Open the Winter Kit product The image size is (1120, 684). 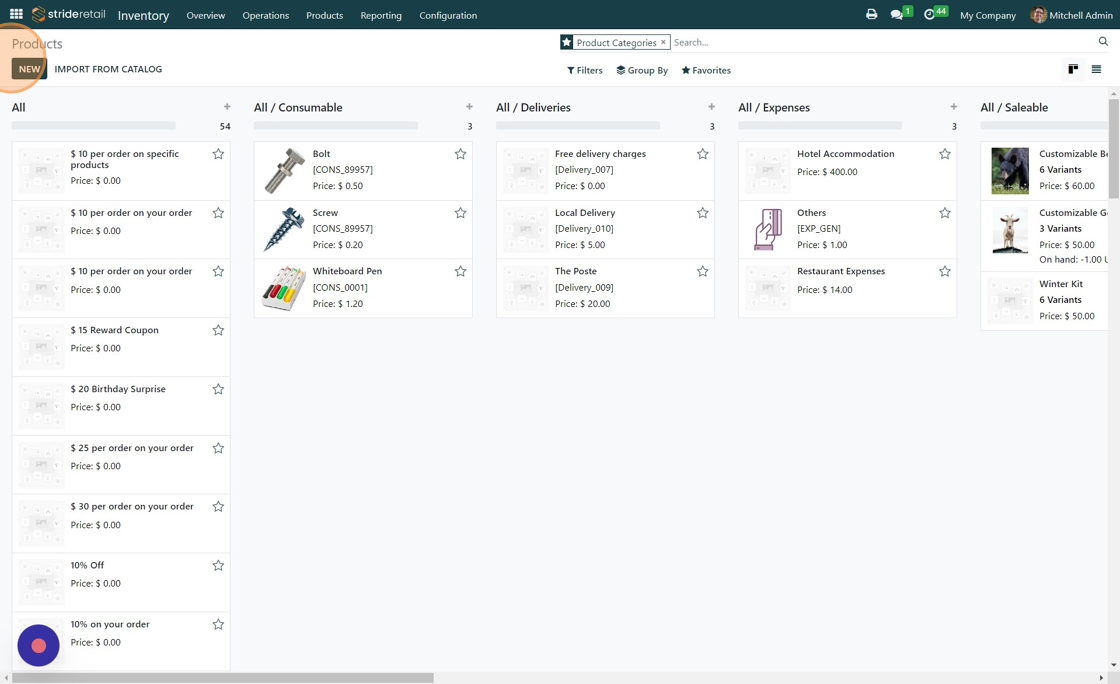[1044, 301]
